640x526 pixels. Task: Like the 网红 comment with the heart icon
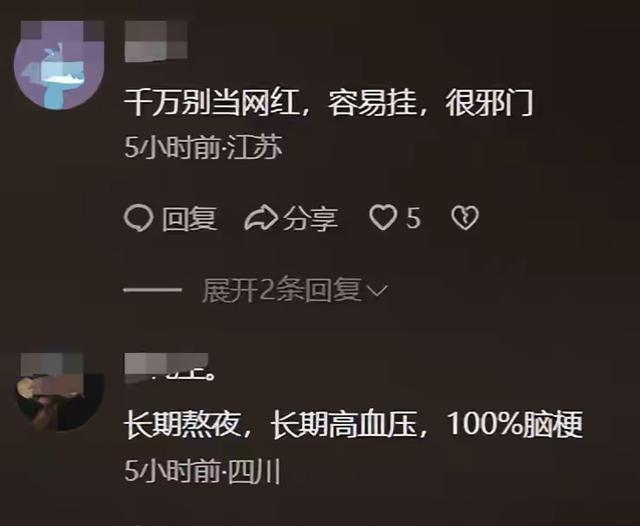tap(383, 218)
